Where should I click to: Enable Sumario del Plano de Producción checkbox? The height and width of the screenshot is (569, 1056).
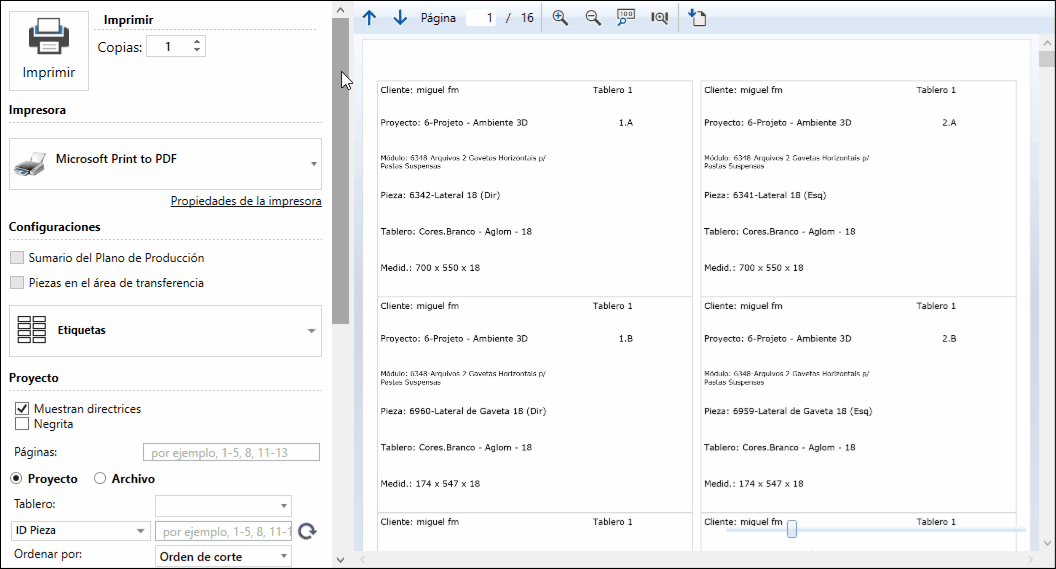pos(17,258)
